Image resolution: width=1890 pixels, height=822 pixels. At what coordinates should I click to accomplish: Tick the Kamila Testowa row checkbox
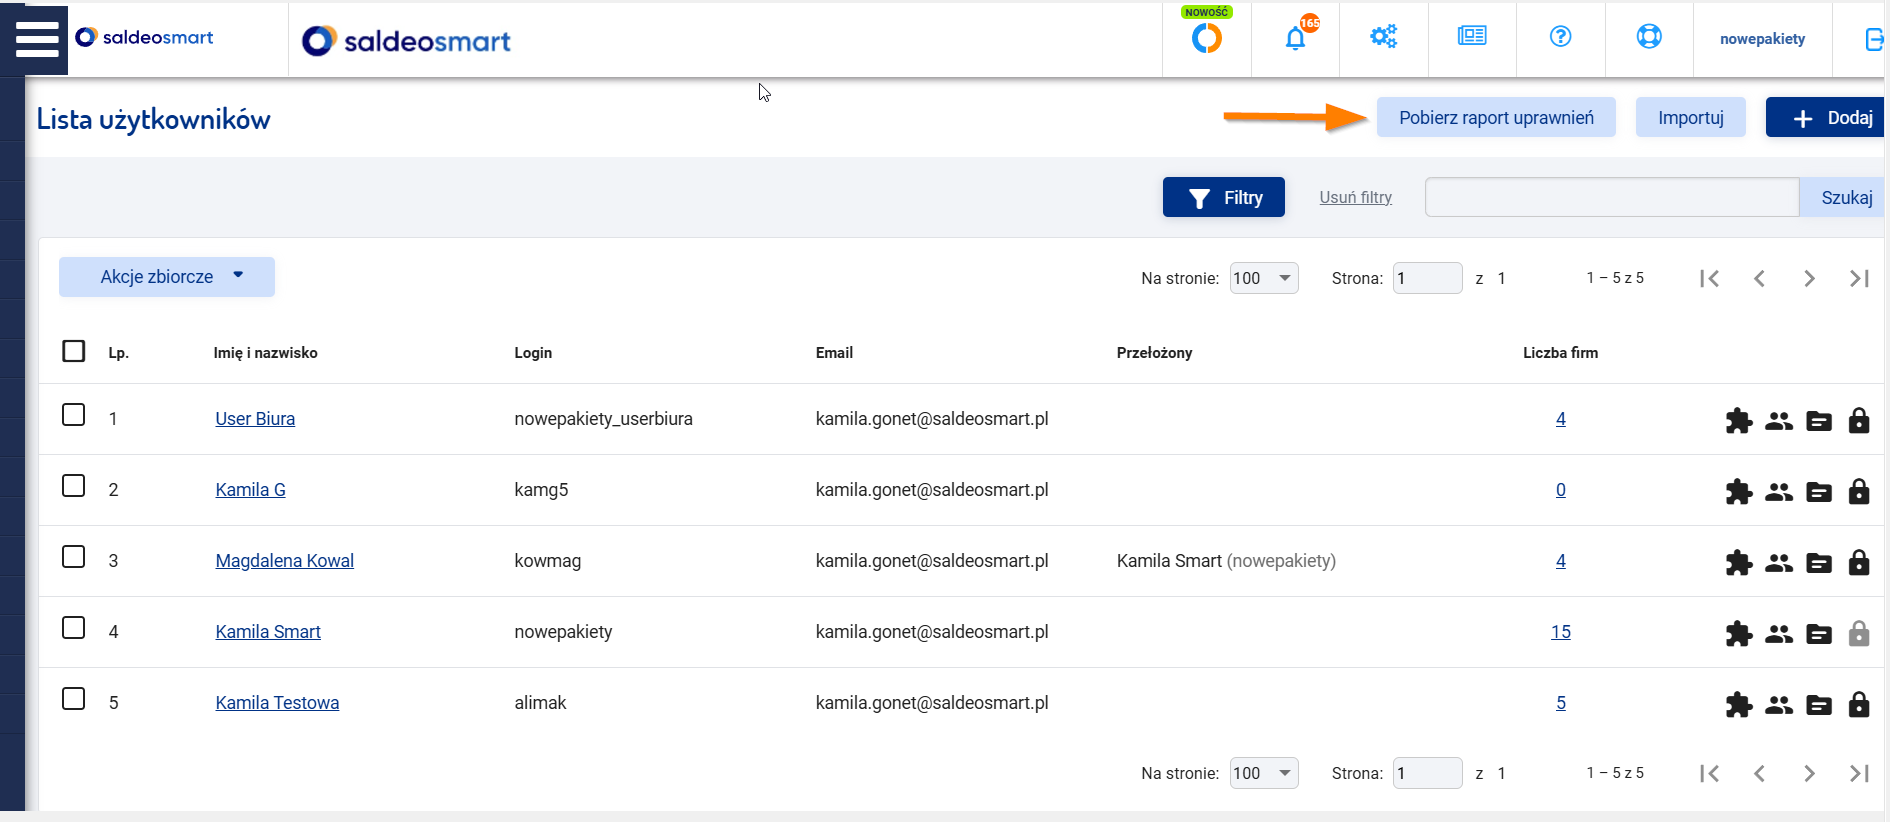click(73, 698)
